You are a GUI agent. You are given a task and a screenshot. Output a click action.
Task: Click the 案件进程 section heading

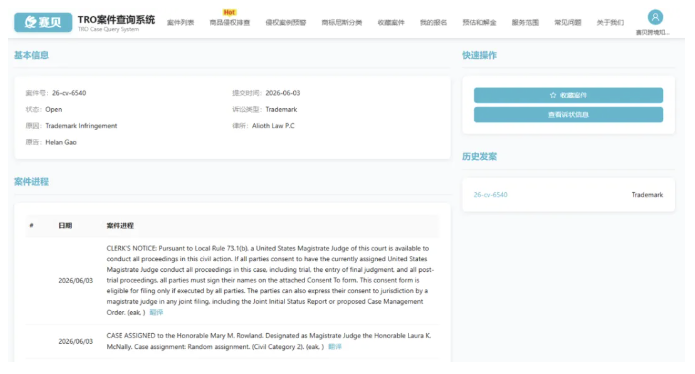point(31,182)
